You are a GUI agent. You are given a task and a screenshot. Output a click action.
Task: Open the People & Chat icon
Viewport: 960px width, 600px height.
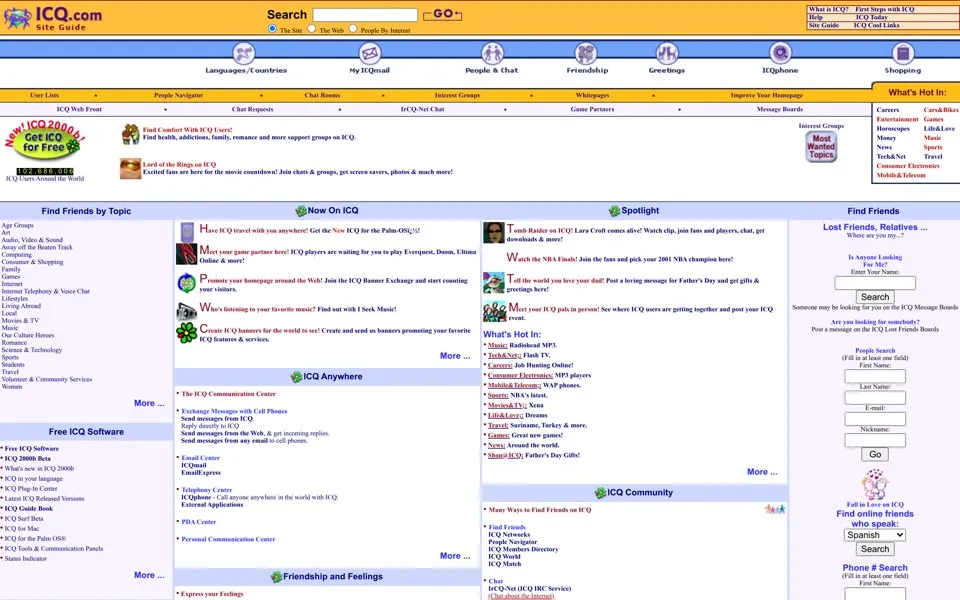[492, 54]
